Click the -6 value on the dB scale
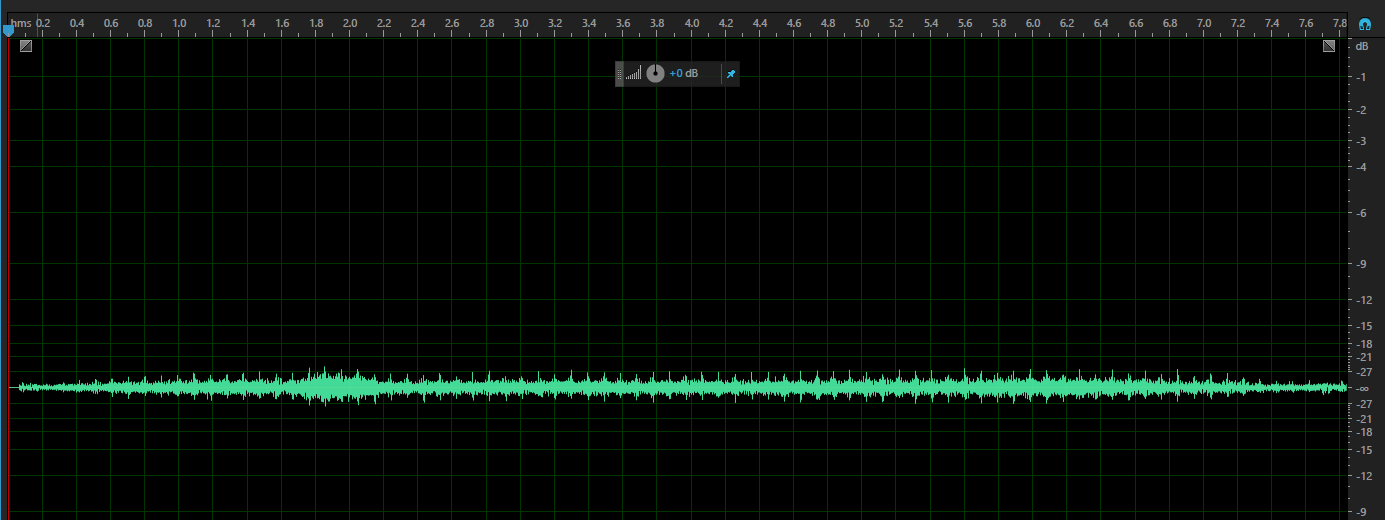Screen dimensions: 1385x520 point(1363,213)
